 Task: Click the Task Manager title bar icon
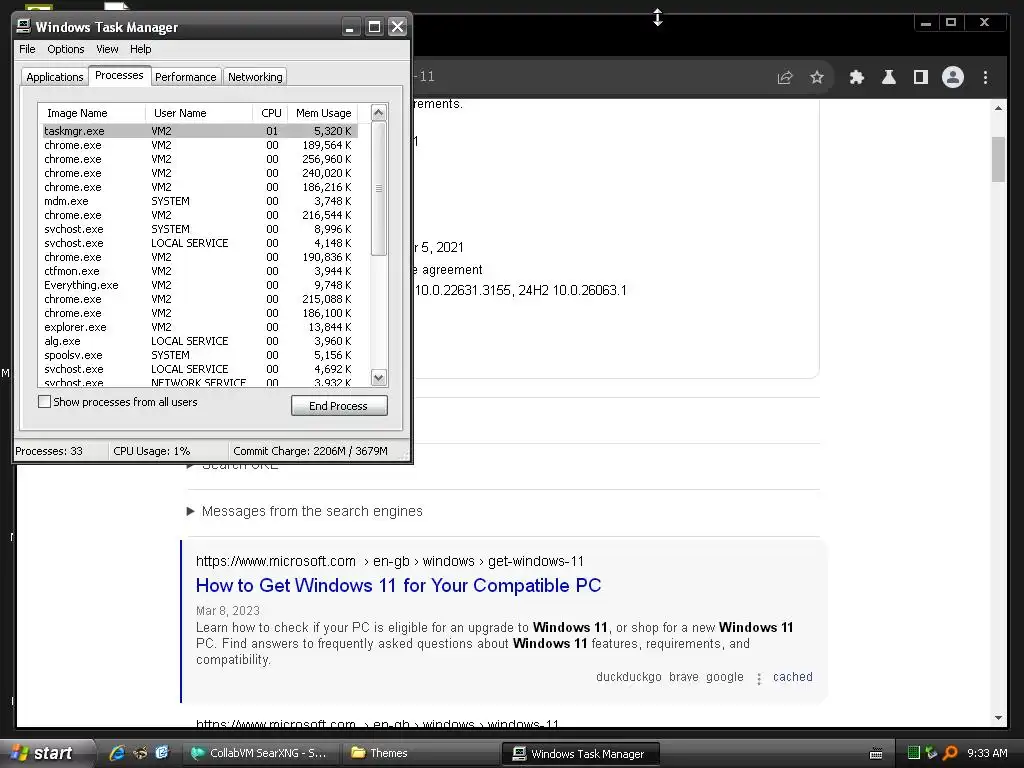[x=24, y=27]
